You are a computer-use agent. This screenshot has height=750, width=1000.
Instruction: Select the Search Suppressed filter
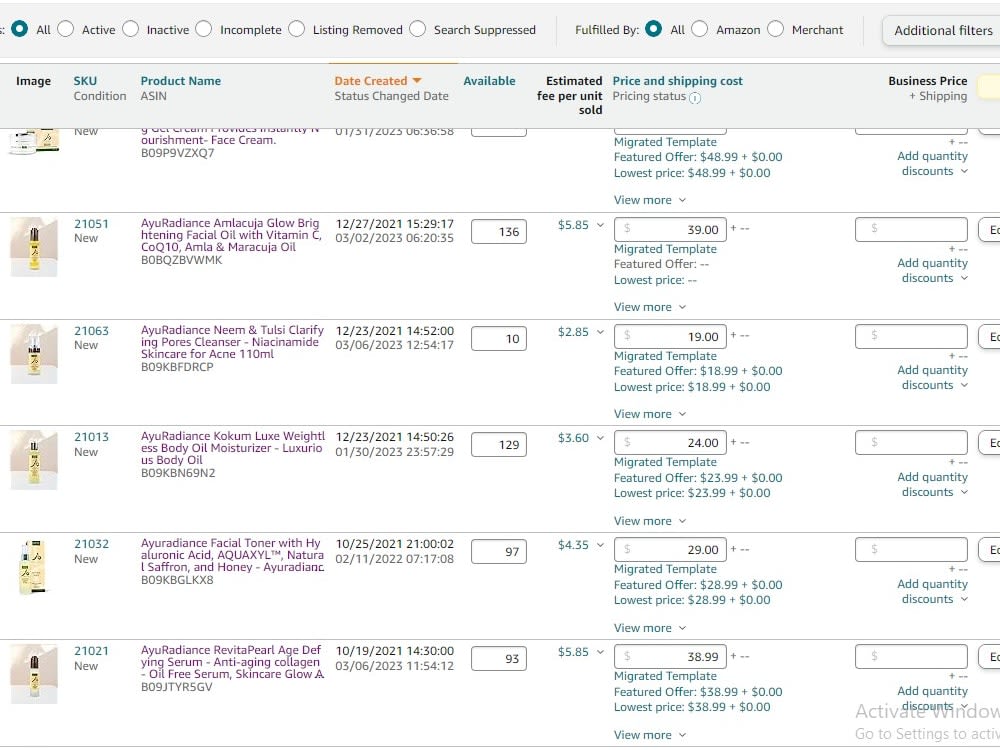pos(418,29)
